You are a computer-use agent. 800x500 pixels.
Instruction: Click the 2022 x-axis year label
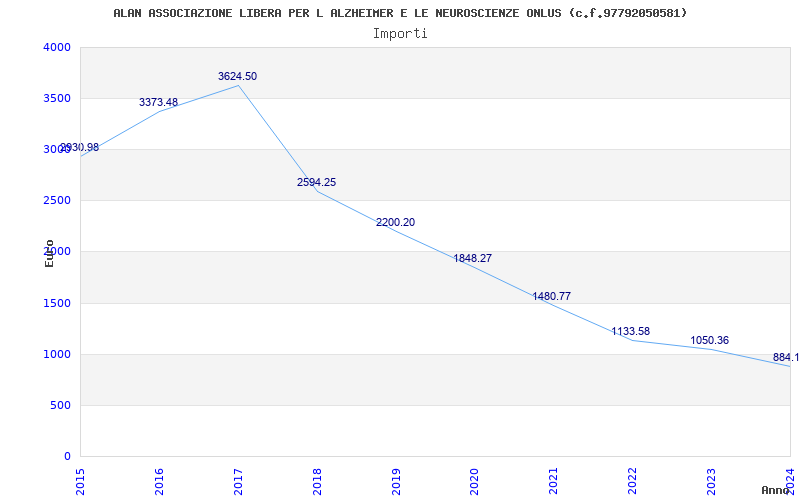tap(633, 481)
